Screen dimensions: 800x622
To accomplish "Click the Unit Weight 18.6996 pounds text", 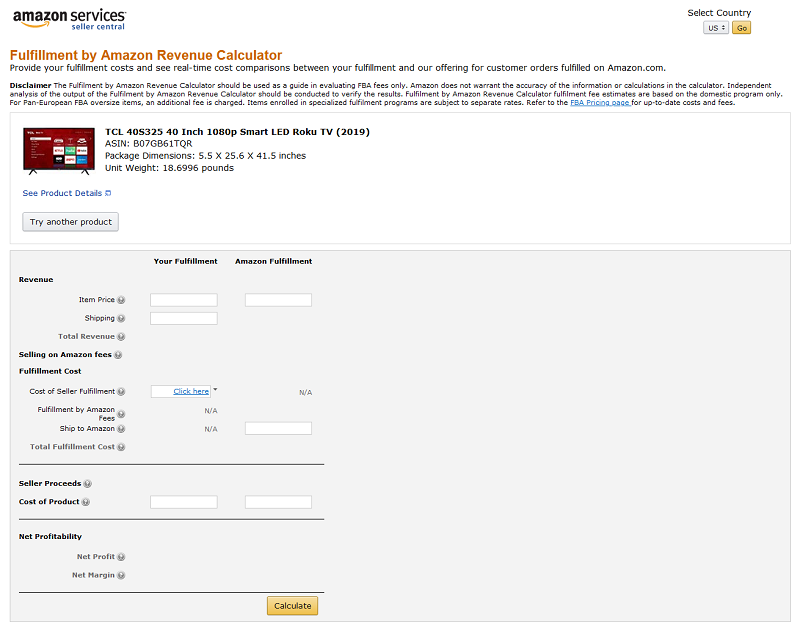I will (x=169, y=168).
